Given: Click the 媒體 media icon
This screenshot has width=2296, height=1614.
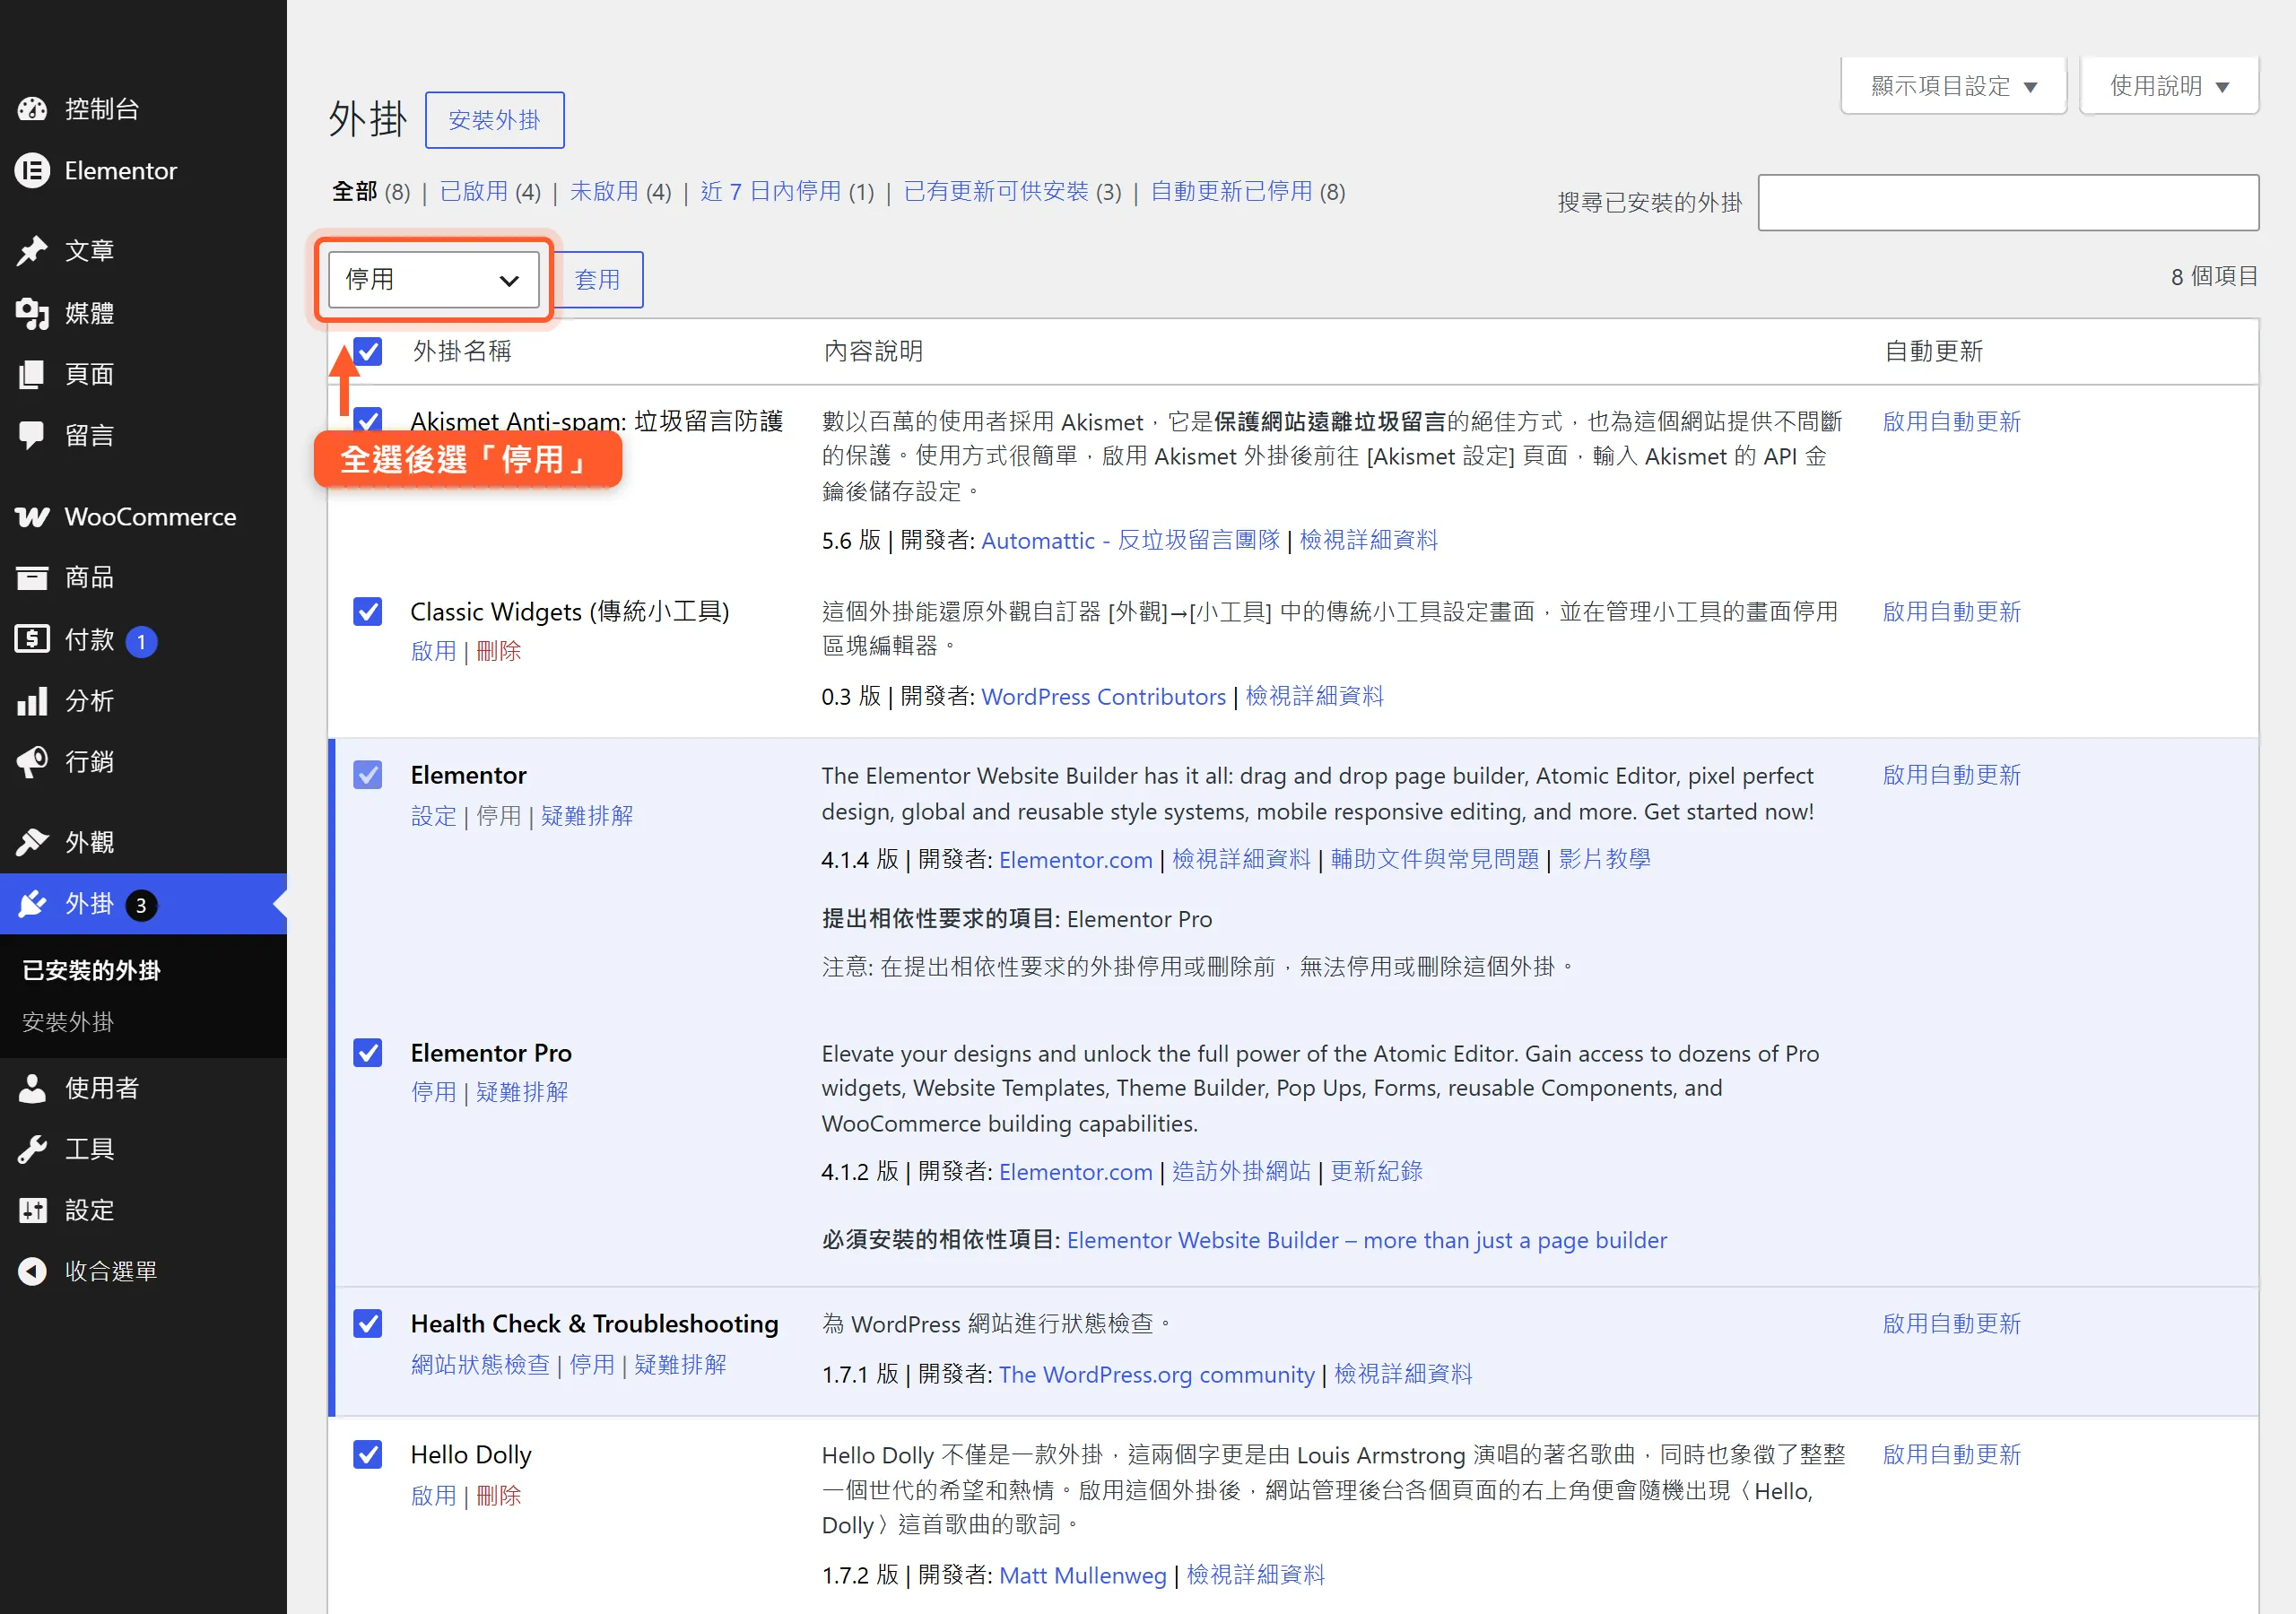Looking at the screenshot, I should [32, 313].
